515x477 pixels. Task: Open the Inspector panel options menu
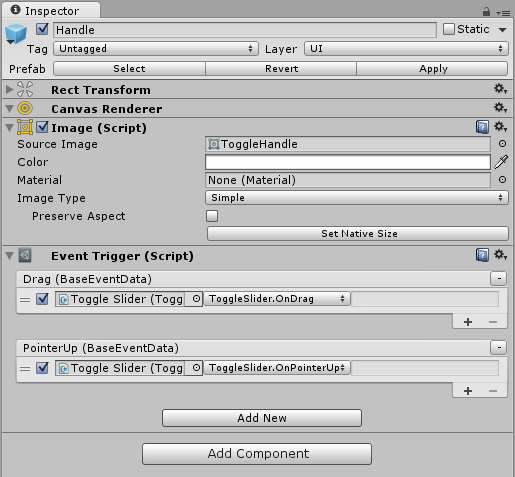(x=503, y=13)
